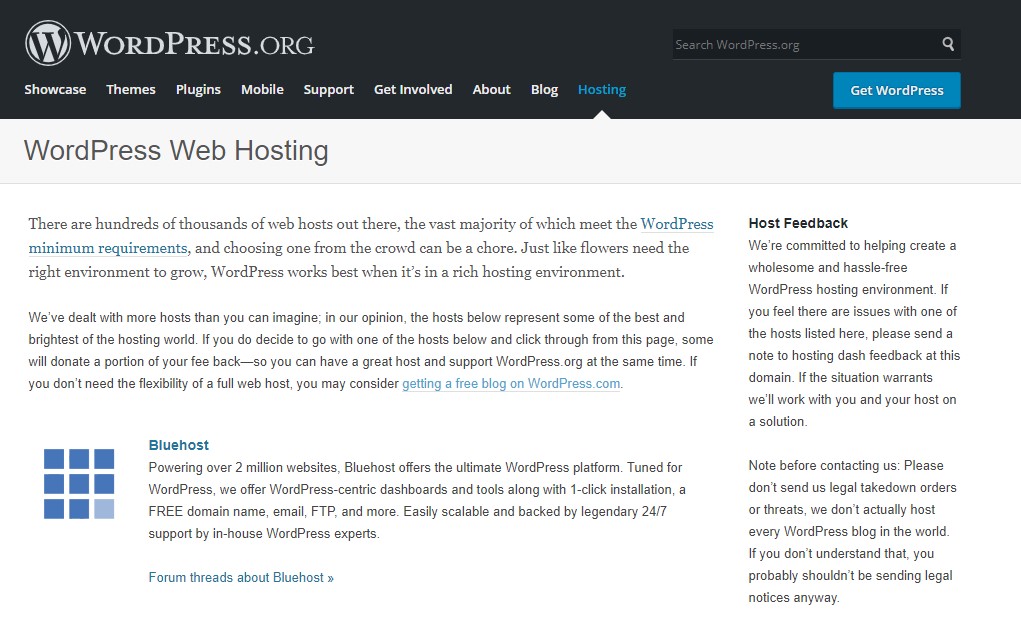This screenshot has height=623, width=1021.
Task: Open the Showcase menu item
Action: click(55, 89)
